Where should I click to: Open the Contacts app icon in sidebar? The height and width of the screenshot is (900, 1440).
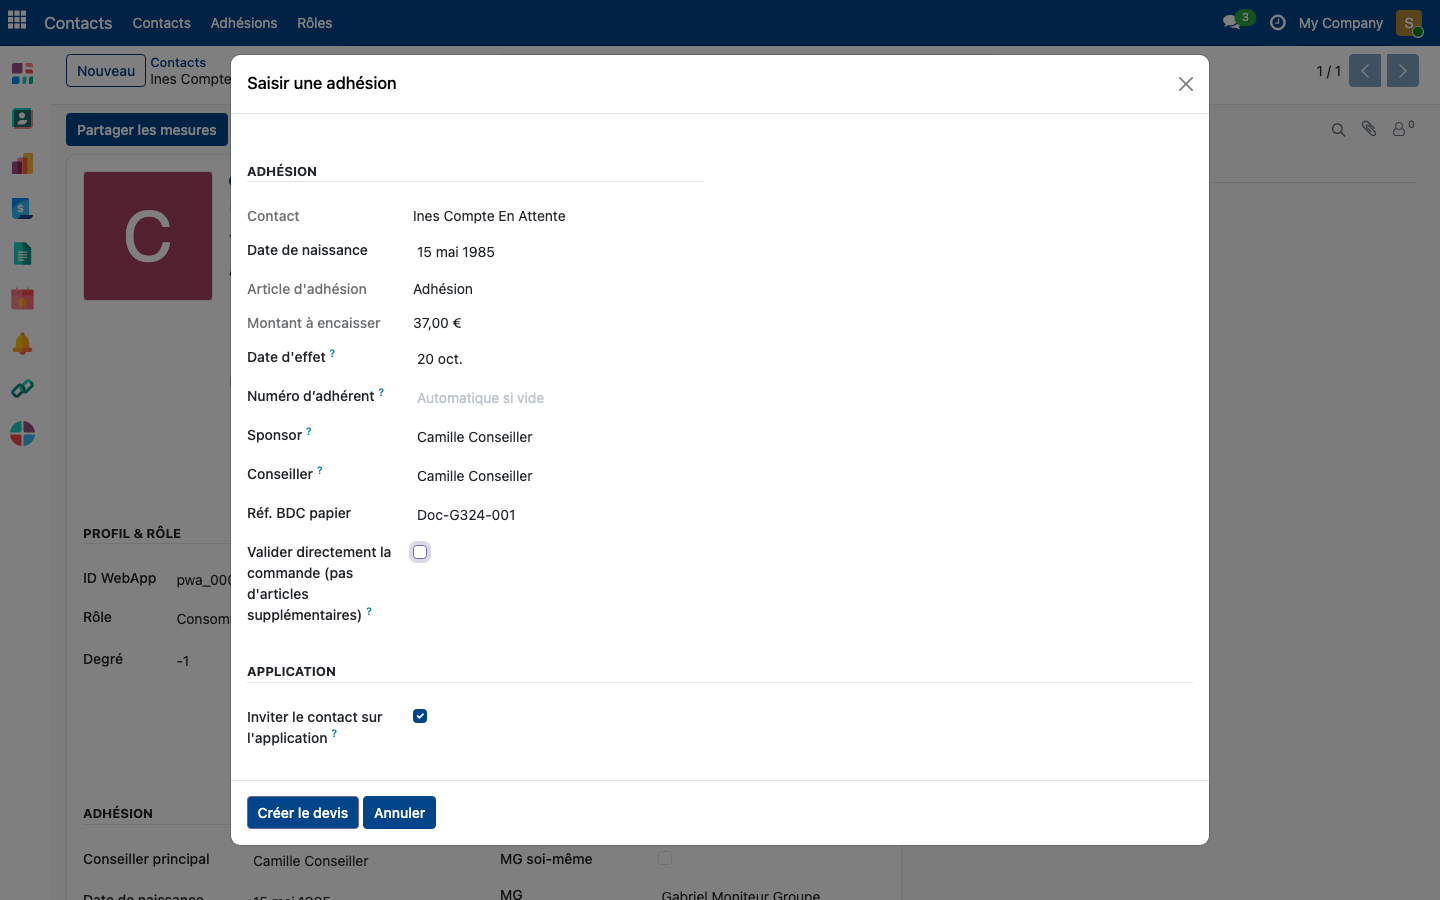tap(22, 118)
